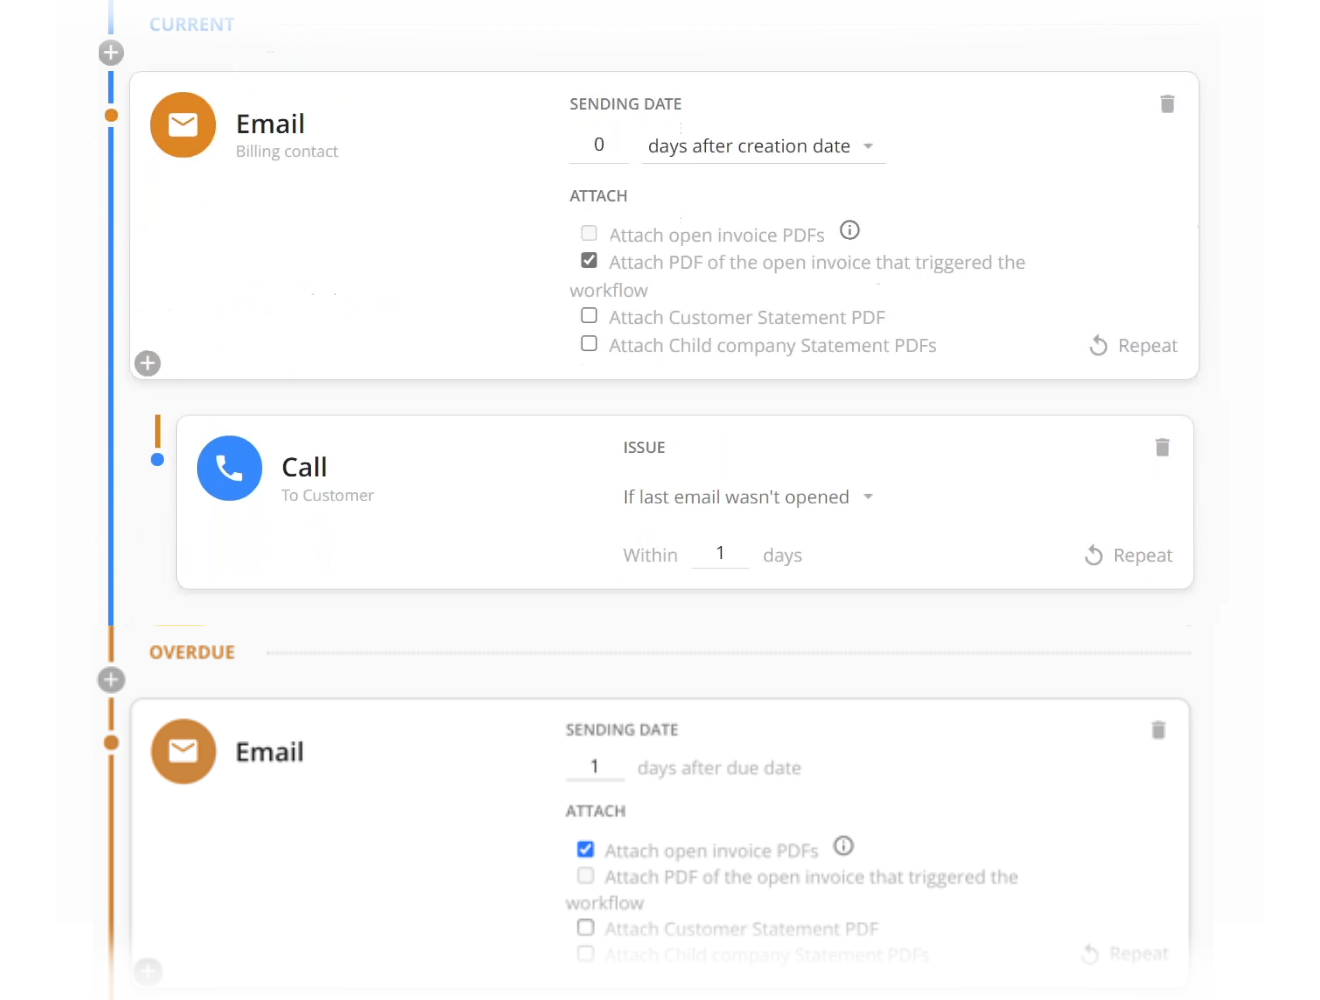Uncheck Attach PDF of triggering invoice in first email
The height and width of the screenshot is (1000, 1320).
589,261
